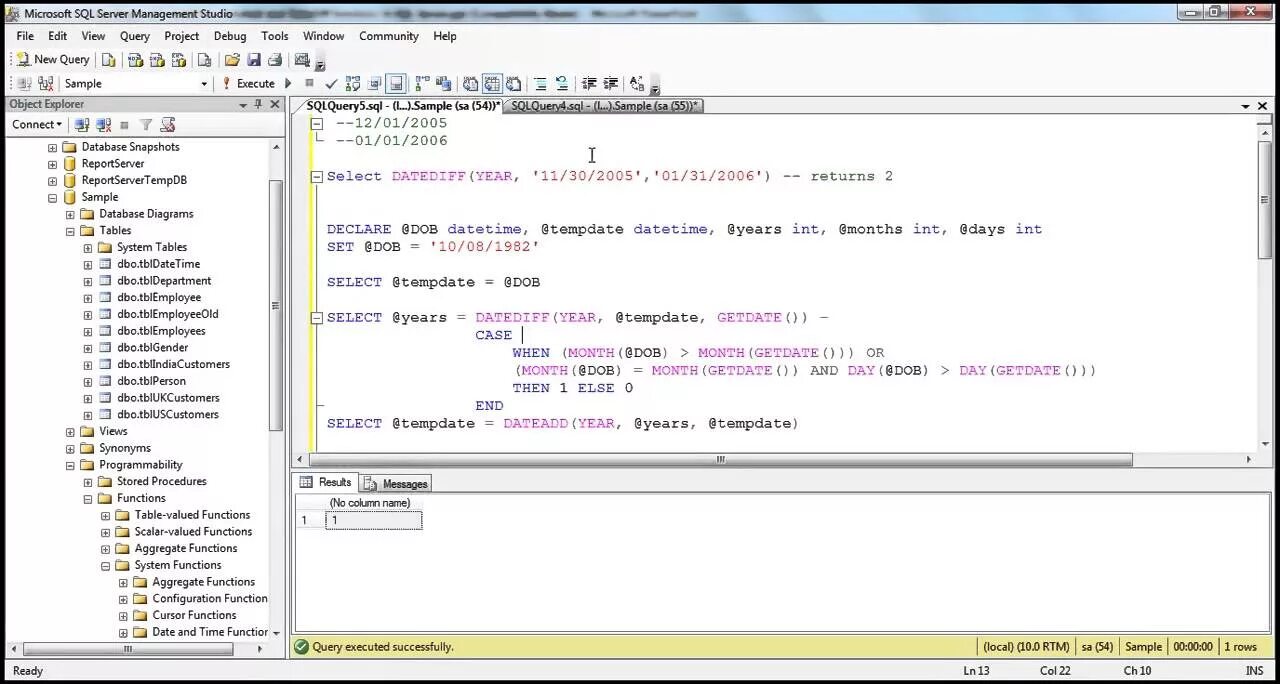Open the Tools menu
This screenshot has width=1280, height=684.
(274, 36)
